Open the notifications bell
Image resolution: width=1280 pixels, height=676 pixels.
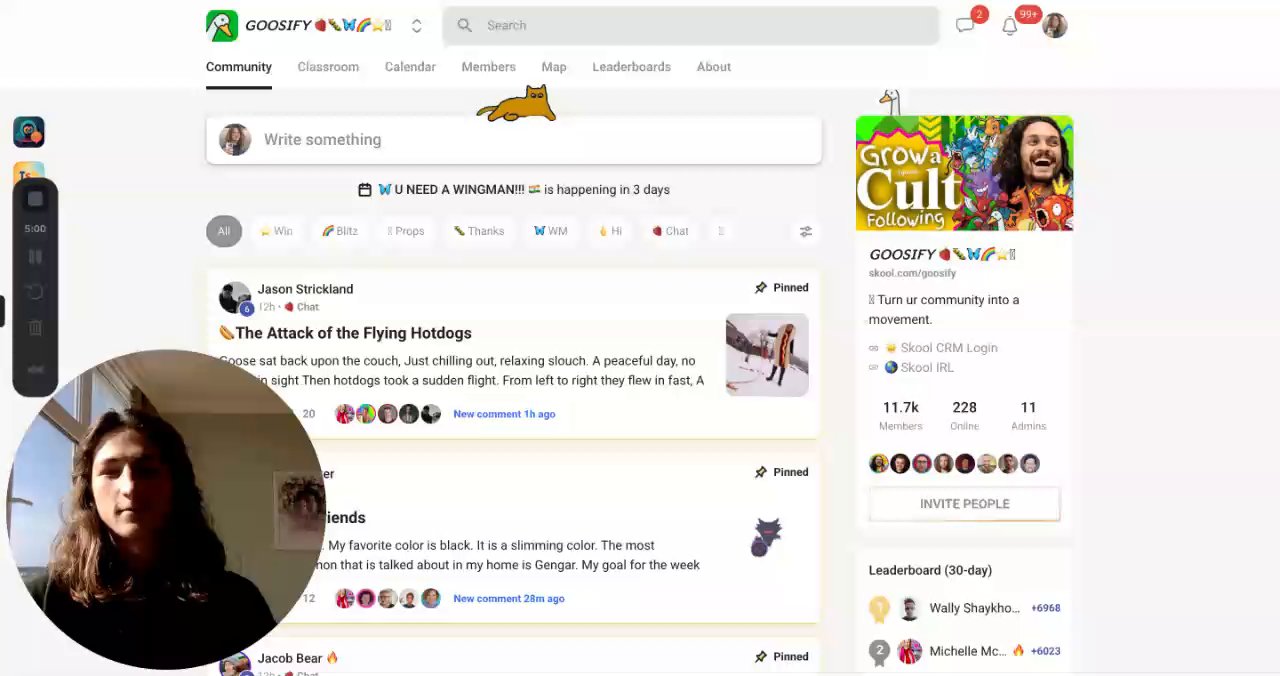(1010, 26)
